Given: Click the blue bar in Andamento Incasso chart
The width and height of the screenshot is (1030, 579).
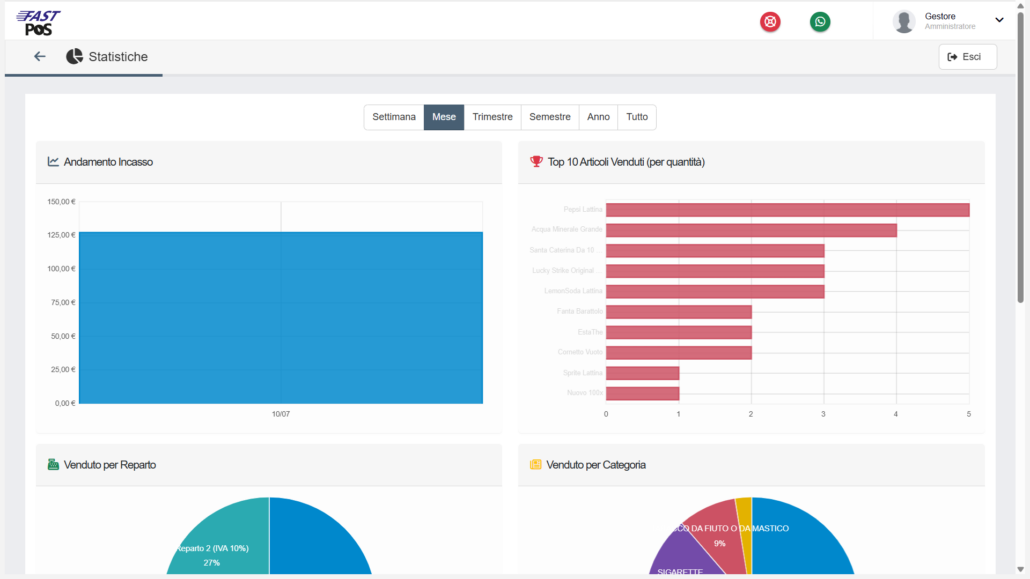Looking at the screenshot, I should coord(280,317).
